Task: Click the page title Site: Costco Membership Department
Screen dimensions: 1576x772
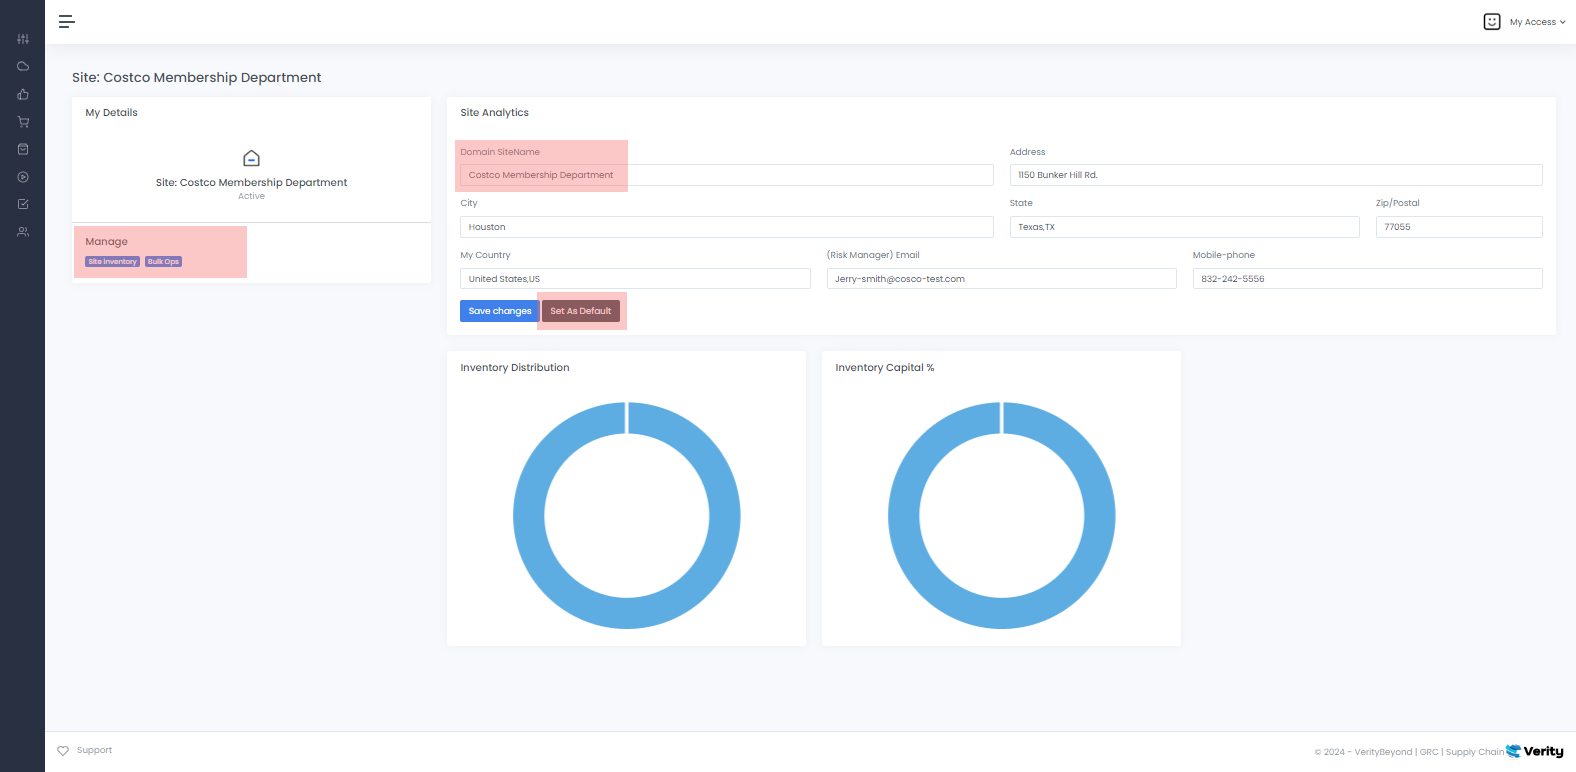Action: 197,77
